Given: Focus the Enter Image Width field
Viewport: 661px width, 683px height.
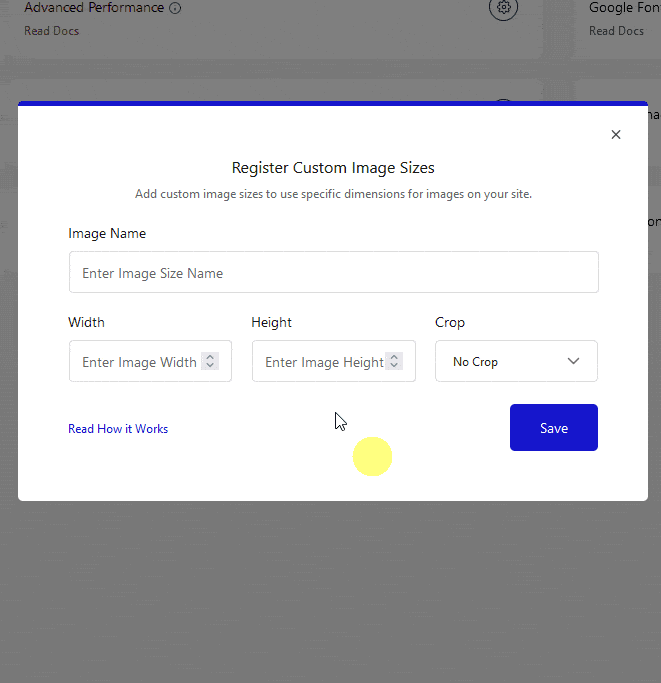Looking at the screenshot, I should point(150,361).
